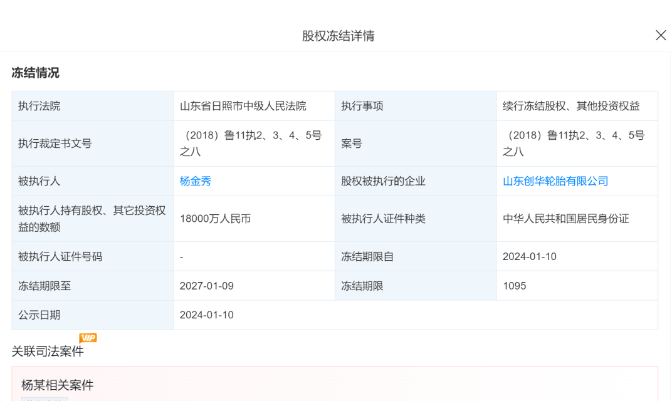Click the 冻结情况 section heading
The width and height of the screenshot is (671, 413).
pos(35,73)
